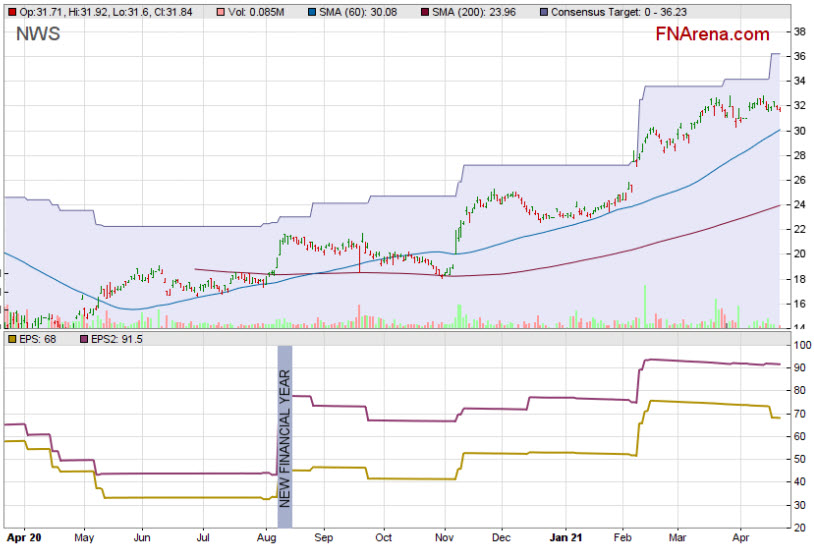Select the NWS ticker label

click(x=36, y=36)
